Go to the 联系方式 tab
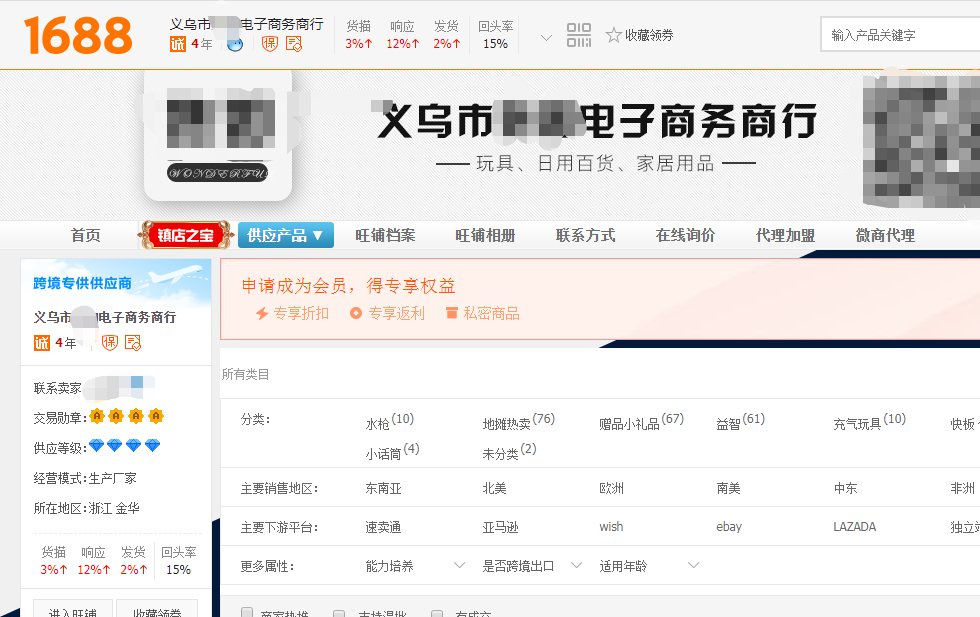 pos(585,235)
